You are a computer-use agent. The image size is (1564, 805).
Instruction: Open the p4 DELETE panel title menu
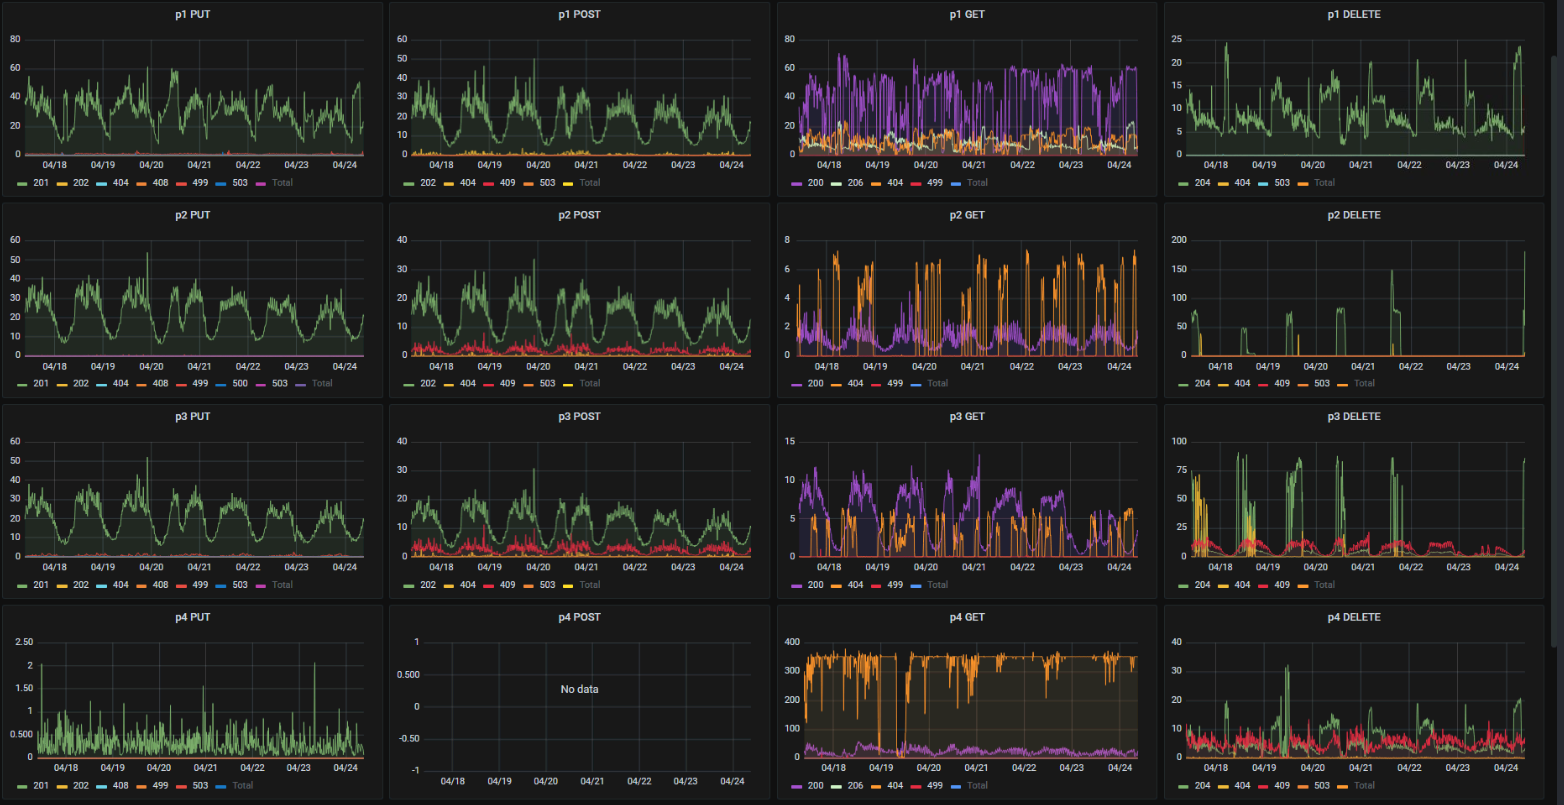pos(1354,617)
